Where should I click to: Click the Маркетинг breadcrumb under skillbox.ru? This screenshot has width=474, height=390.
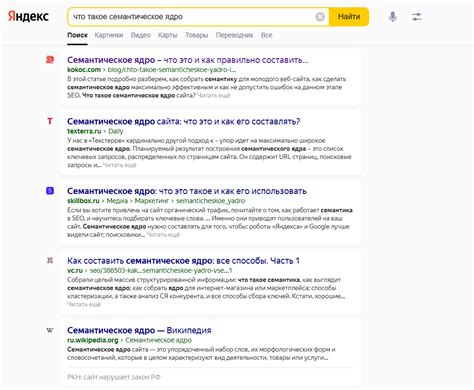coord(152,201)
